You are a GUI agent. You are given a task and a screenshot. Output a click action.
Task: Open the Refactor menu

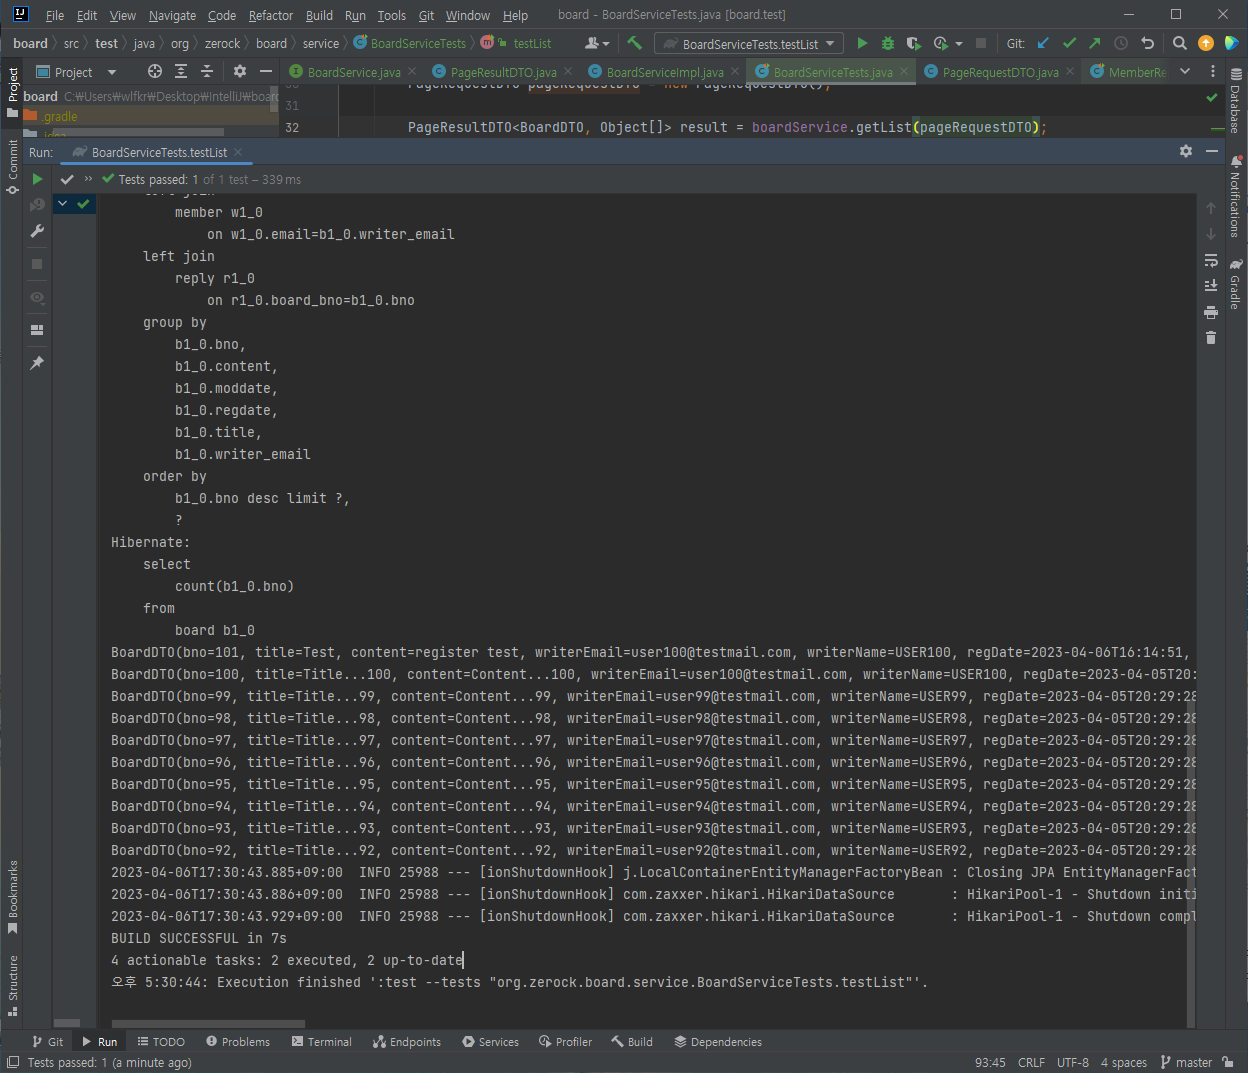271,15
